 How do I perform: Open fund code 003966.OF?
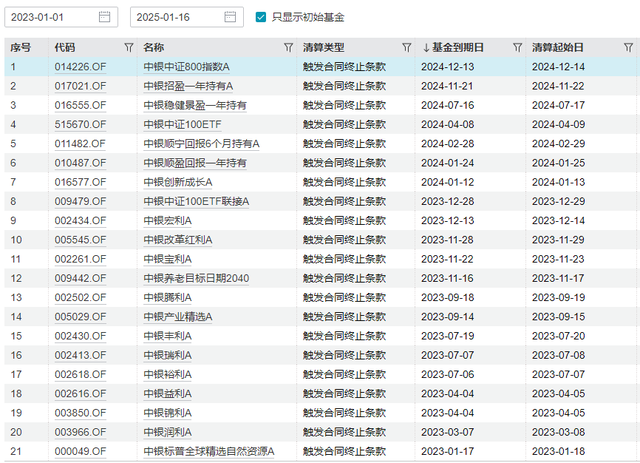pos(80,432)
